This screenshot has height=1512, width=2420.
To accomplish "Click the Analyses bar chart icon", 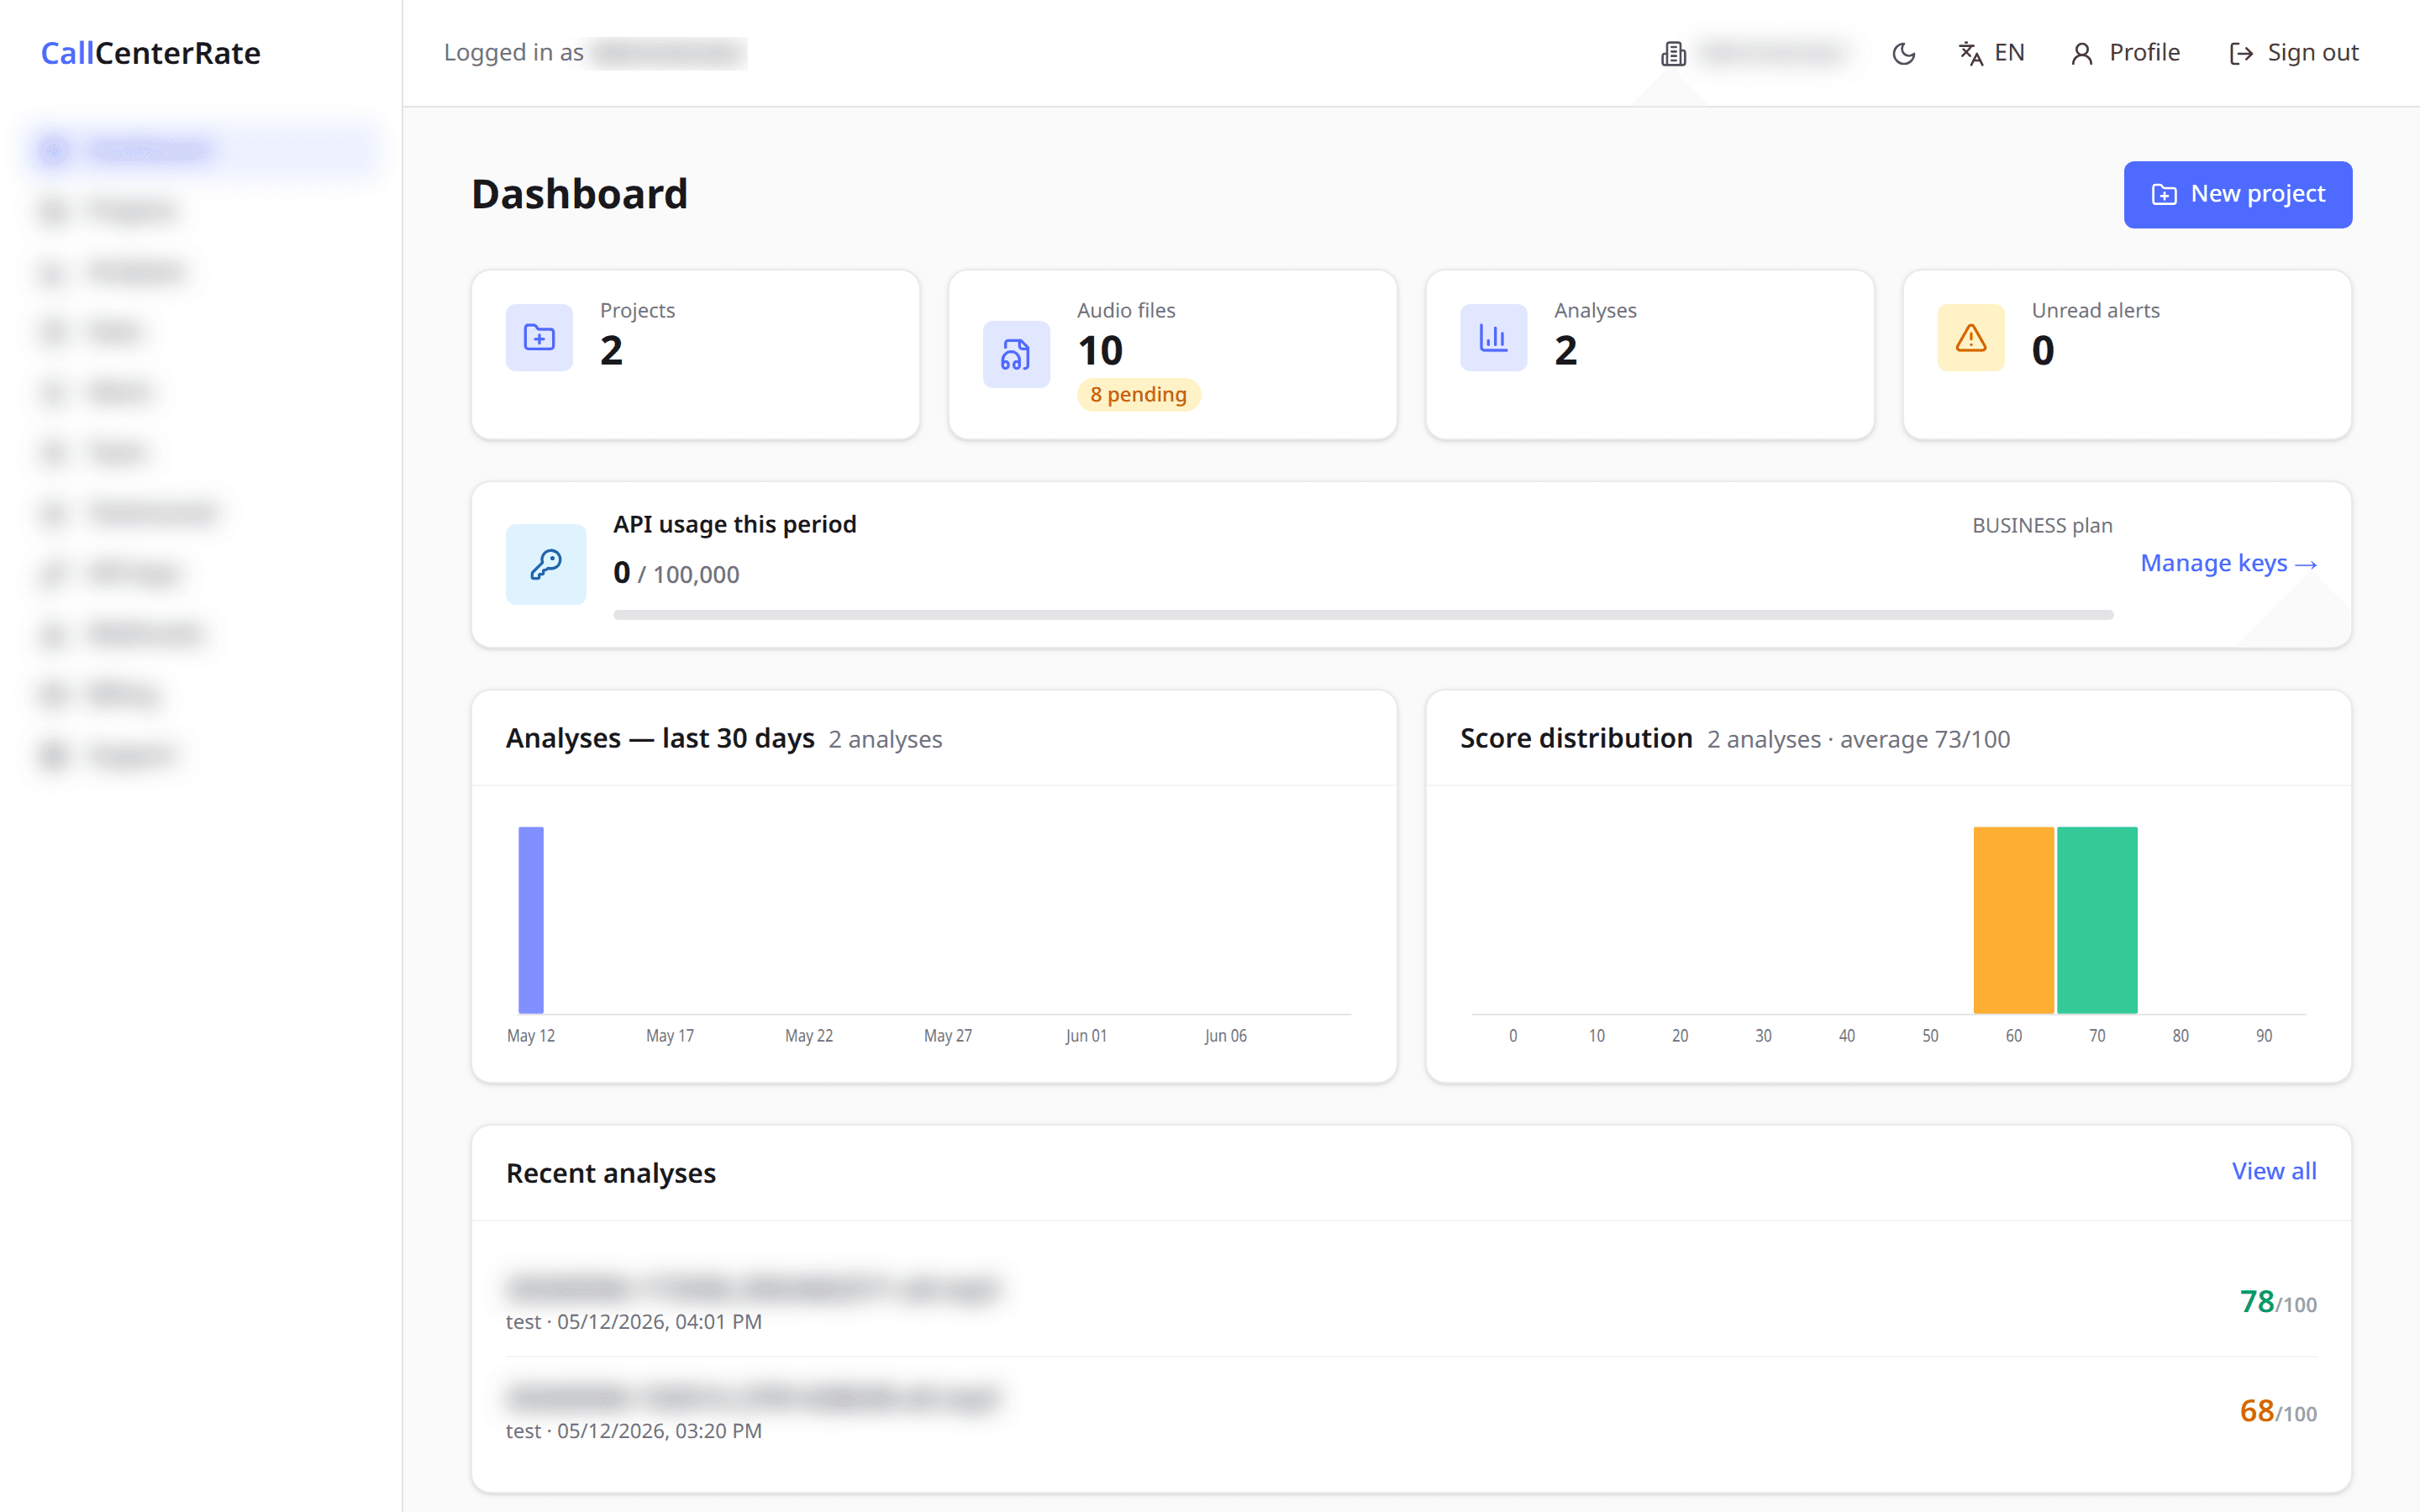I will [x=1493, y=338].
